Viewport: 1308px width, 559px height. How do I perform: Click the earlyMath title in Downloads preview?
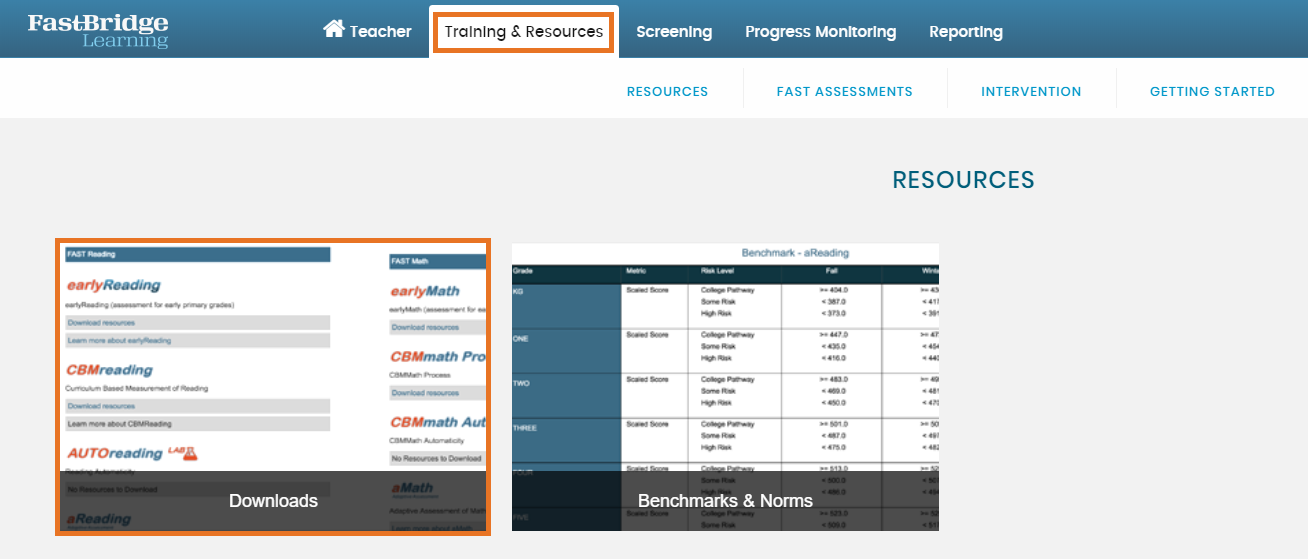pyautogui.click(x=425, y=291)
